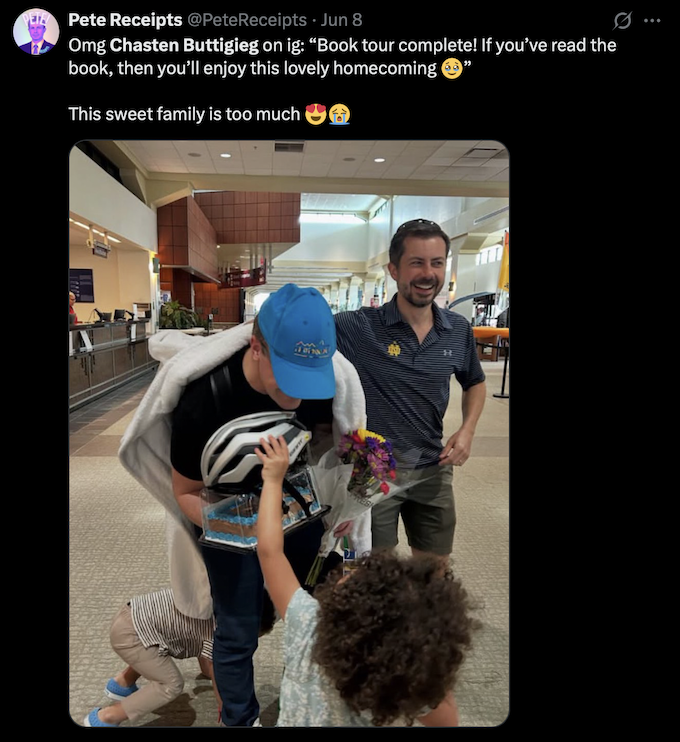Viewport: 680px width, 742px height.
Task: Open the three-dot more options menu
Action: [x=653, y=20]
